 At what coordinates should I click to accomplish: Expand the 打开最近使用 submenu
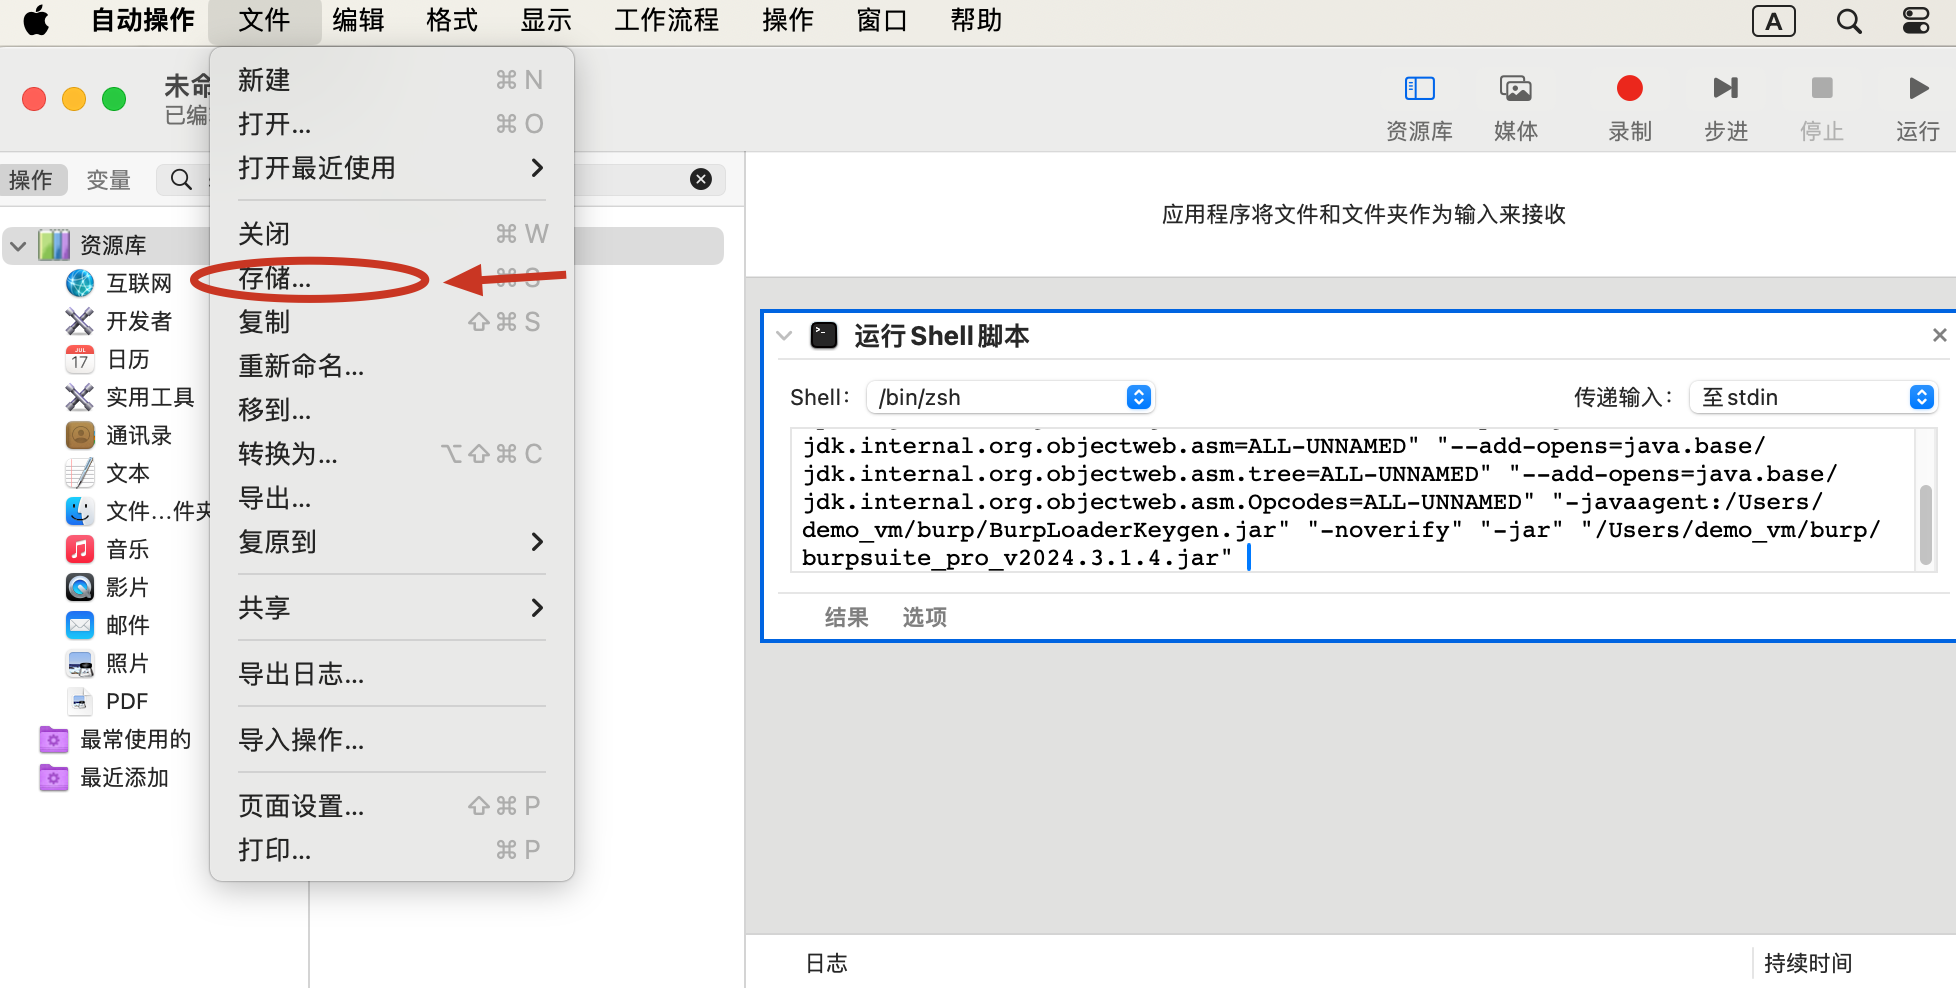(392, 168)
